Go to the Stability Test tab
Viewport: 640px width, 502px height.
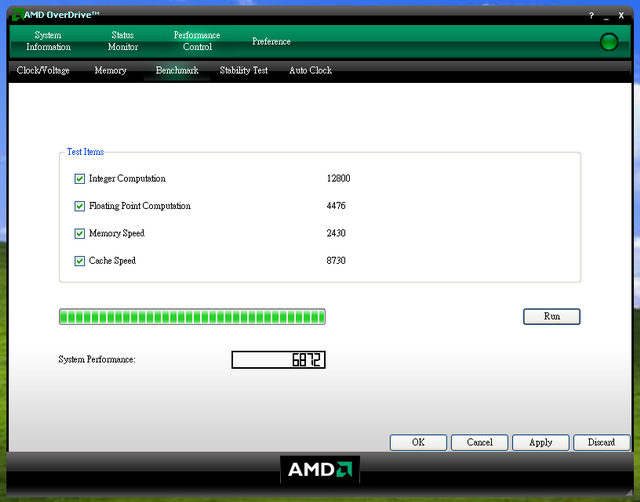[x=244, y=71]
